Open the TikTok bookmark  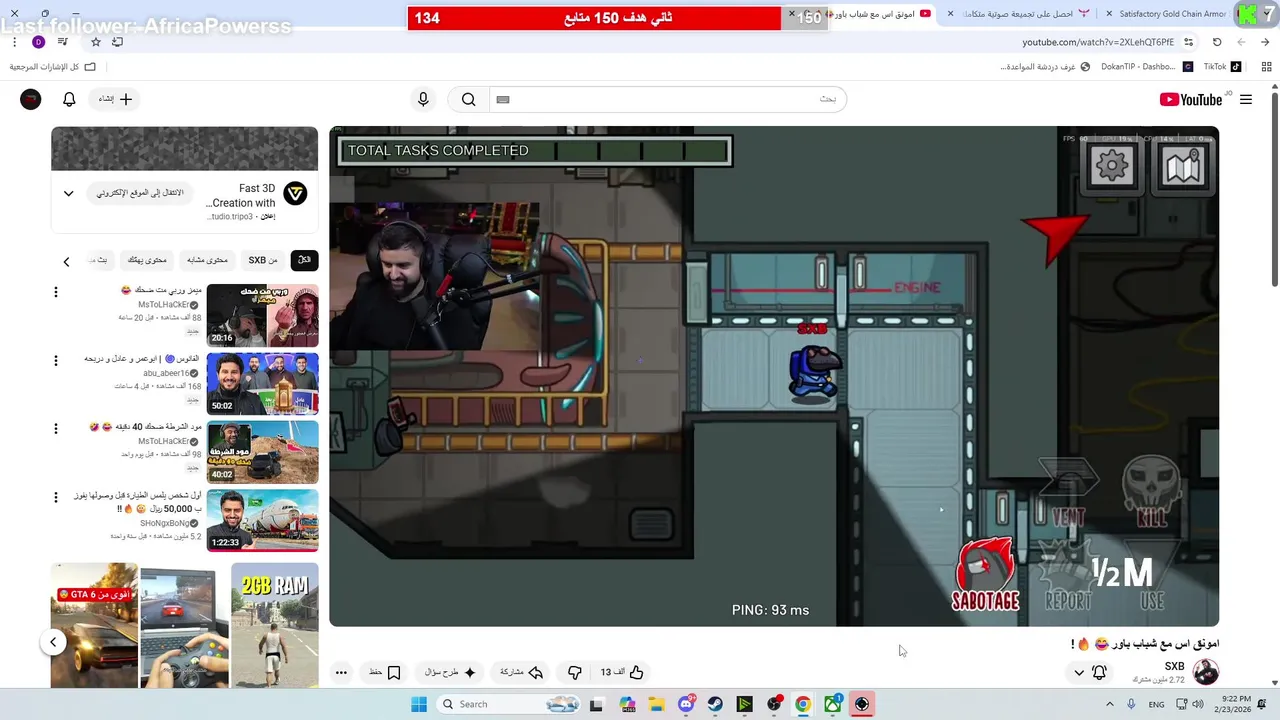tap(1222, 67)
